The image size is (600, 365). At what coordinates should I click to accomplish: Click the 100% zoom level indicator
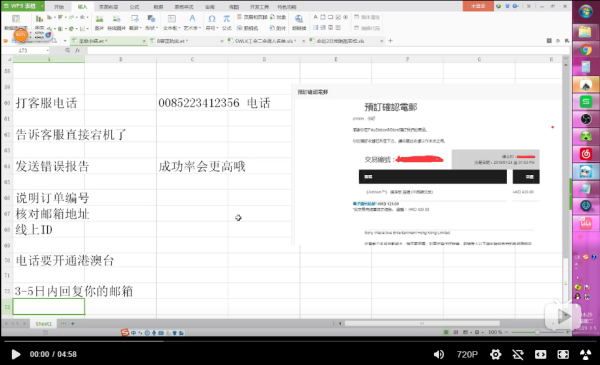(x=495, y=332)
